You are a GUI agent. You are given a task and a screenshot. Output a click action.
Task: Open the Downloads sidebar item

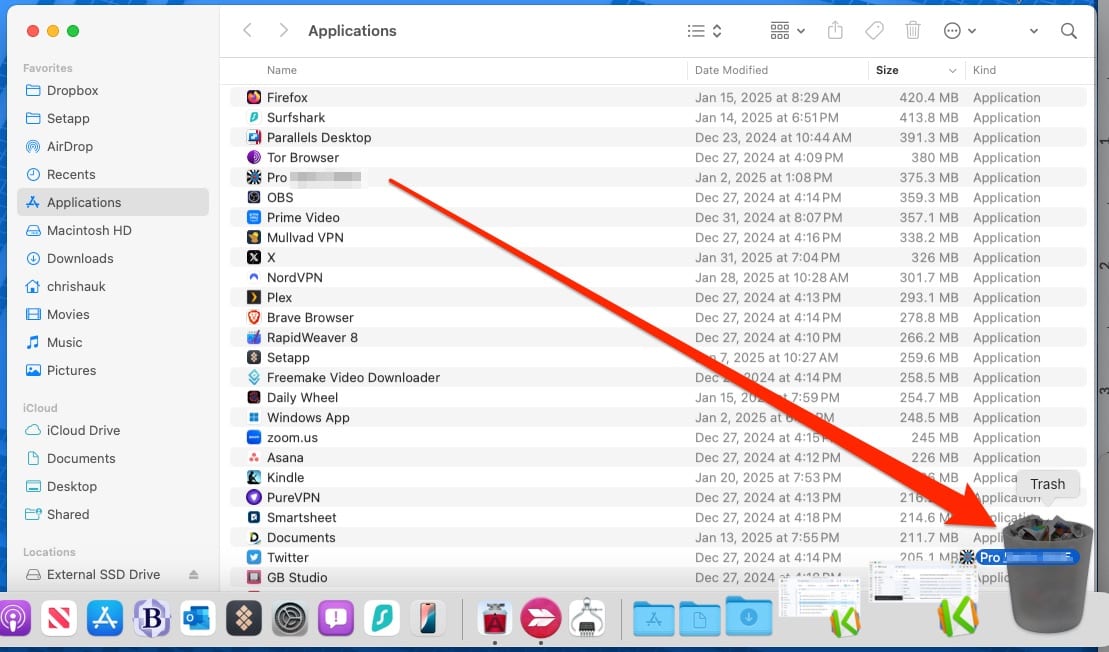pos(113,258)
